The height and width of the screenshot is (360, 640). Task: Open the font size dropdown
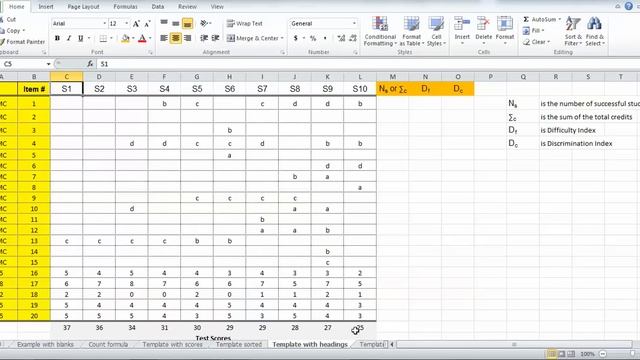pyautogui.click(x=126, y=24)
